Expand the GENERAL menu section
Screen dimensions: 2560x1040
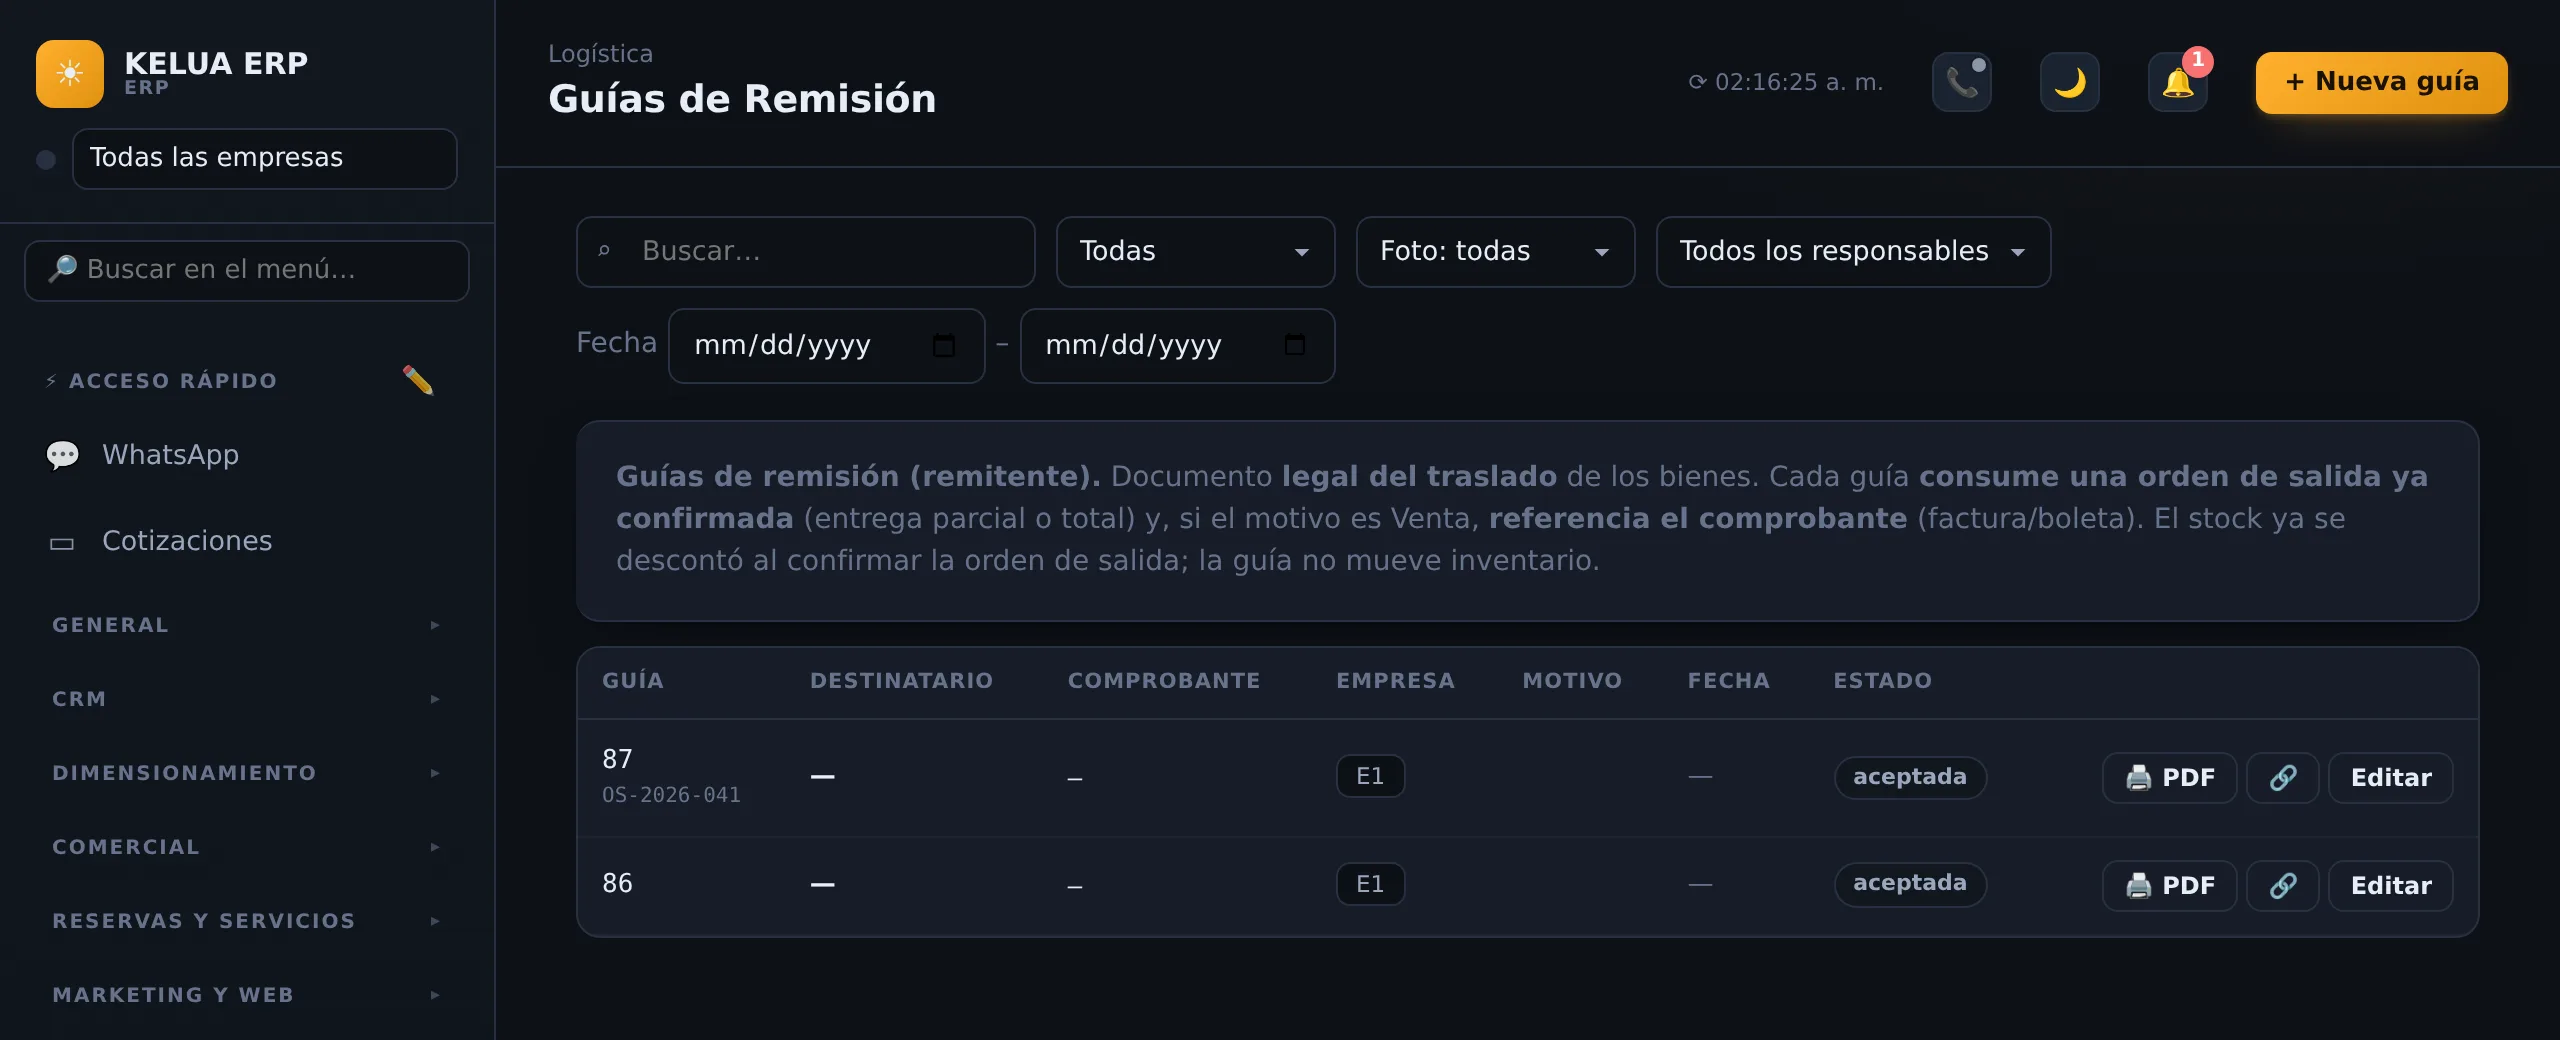[246, 625]
